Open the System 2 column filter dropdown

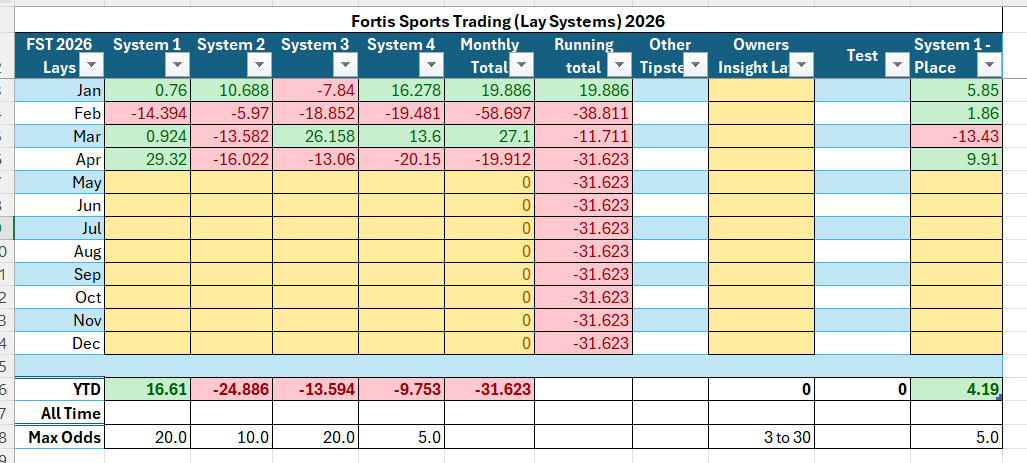(260, 65)
